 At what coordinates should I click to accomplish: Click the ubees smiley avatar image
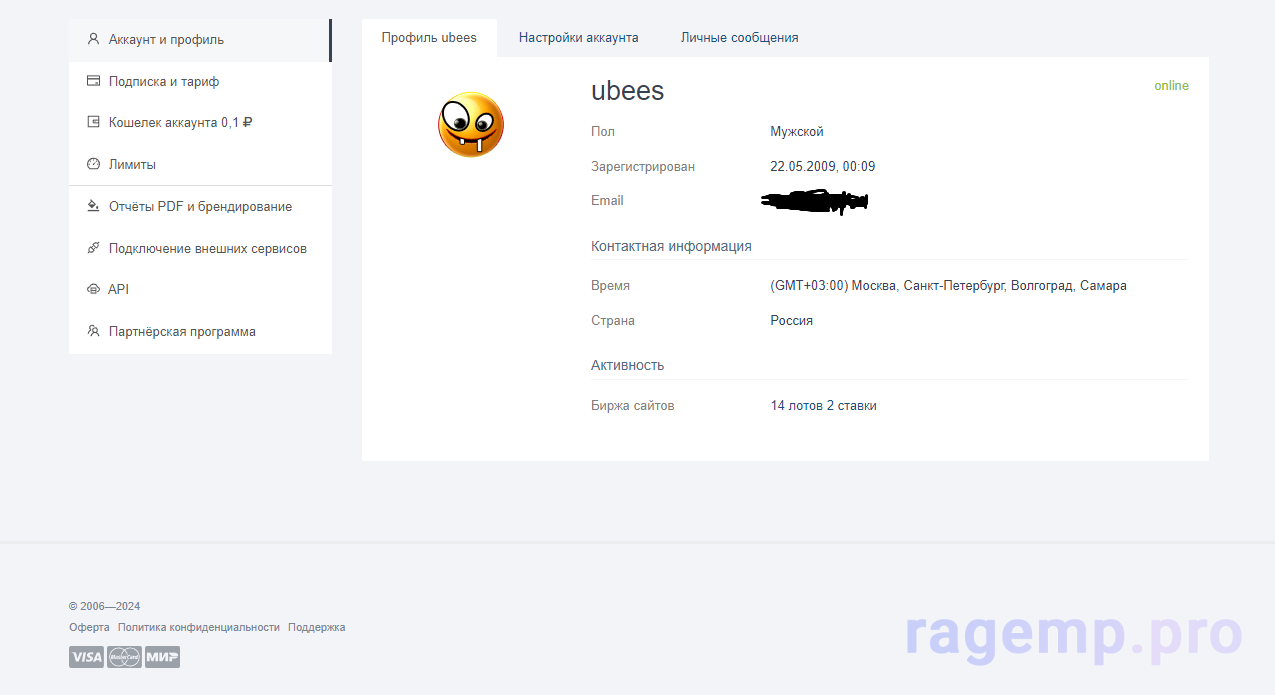(471, 125)
